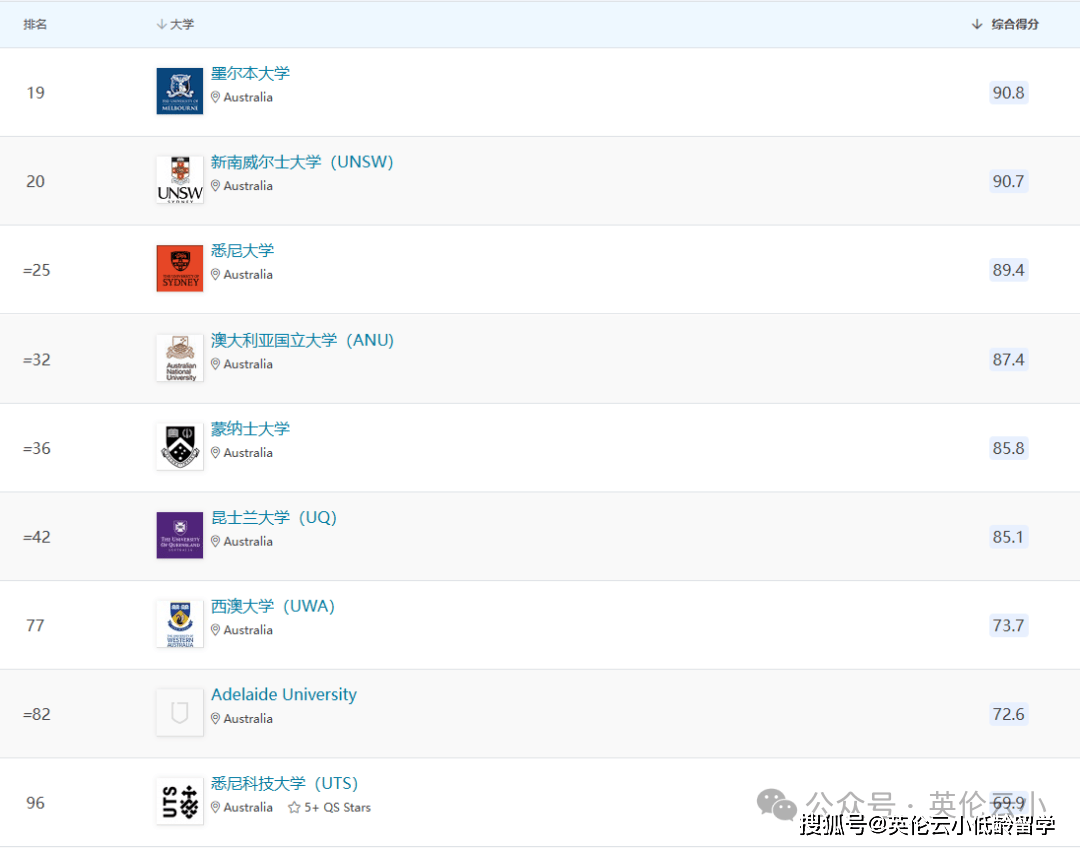The width and height of the screenshot is (1080, 848).
Task: Click Australia text under 昆士兰大学
Action: pyautogui.click(x=248, y=541)
